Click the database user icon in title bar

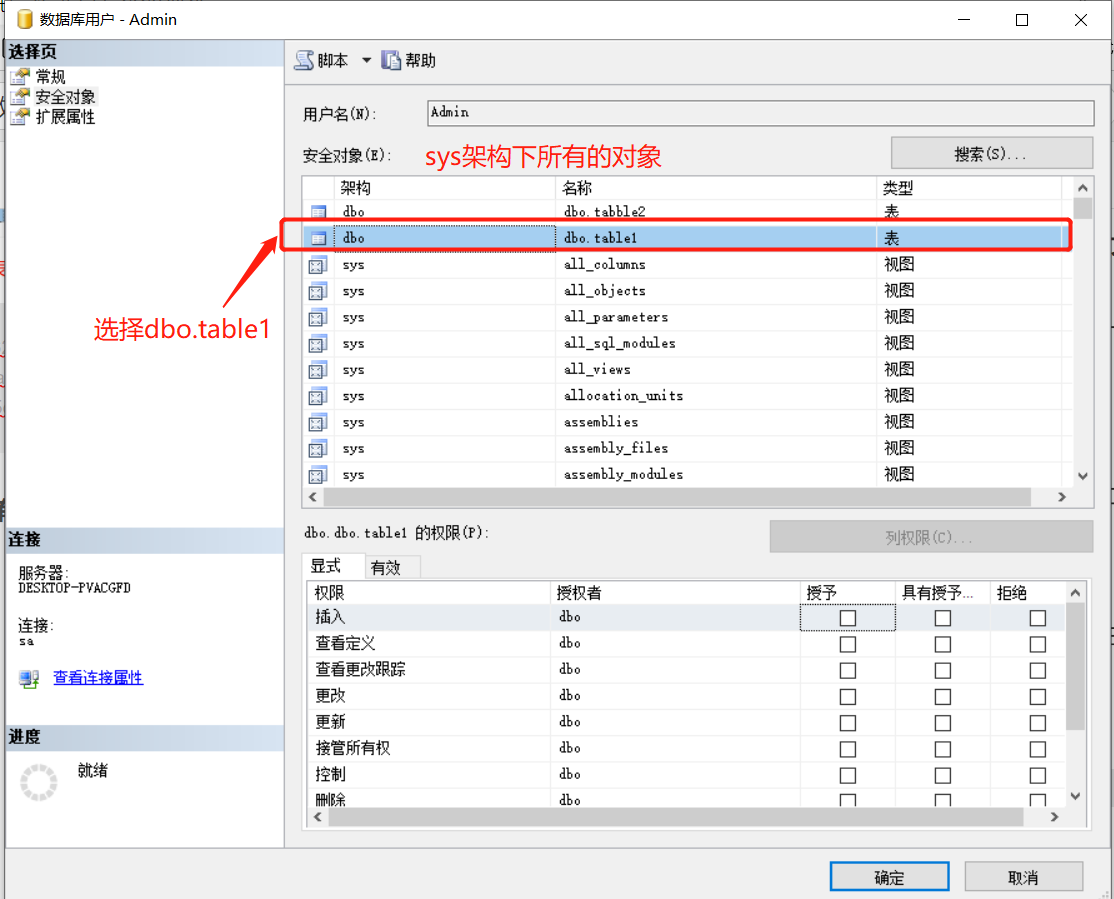coord(21,18)
